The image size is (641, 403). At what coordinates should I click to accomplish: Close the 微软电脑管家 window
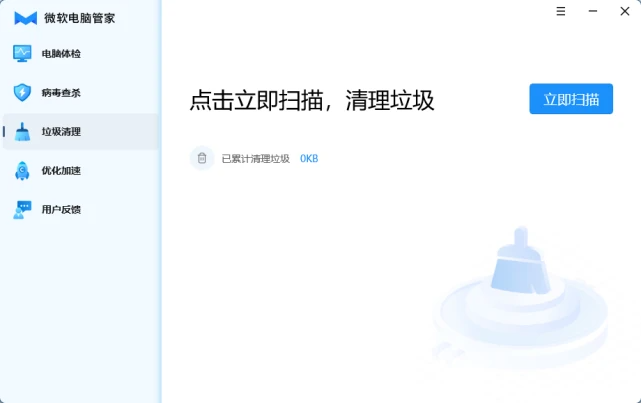coord(625,11)
